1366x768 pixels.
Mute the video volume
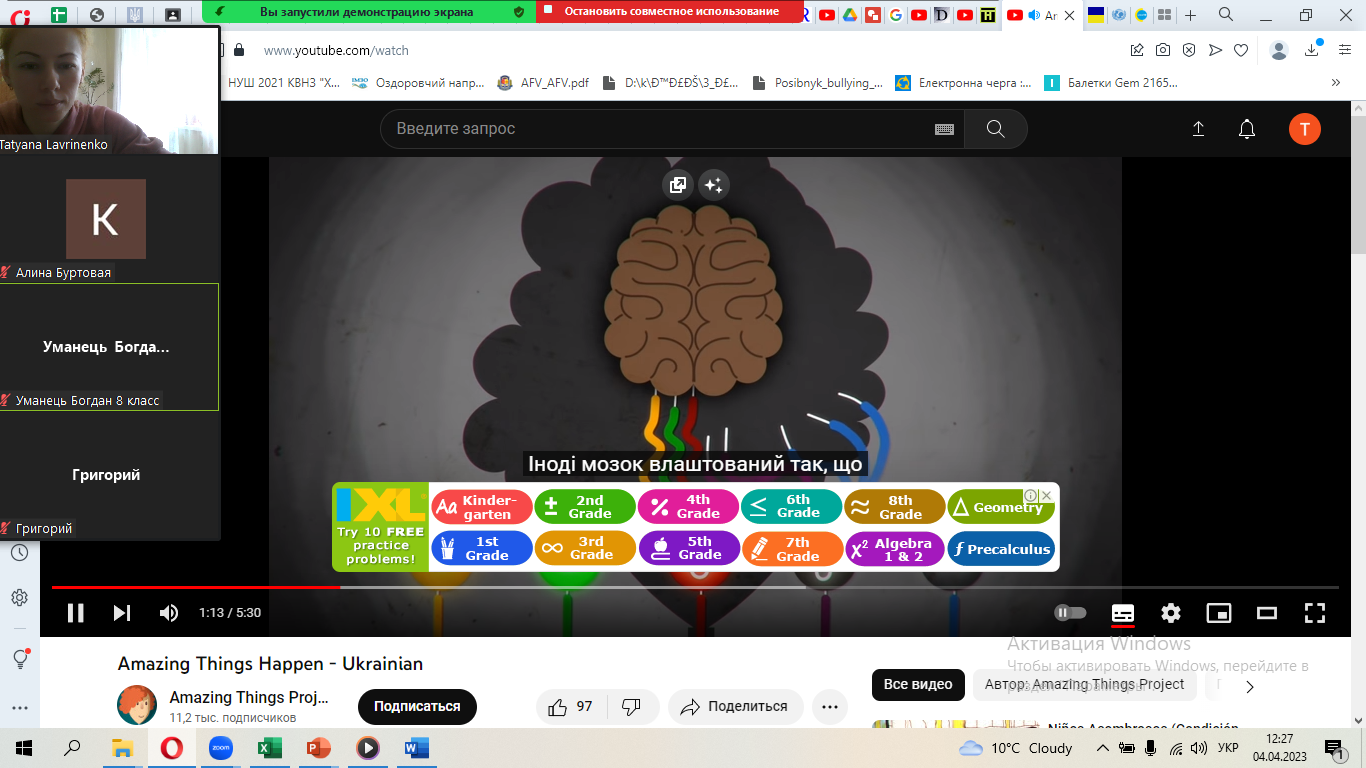(x=169, y=613)
